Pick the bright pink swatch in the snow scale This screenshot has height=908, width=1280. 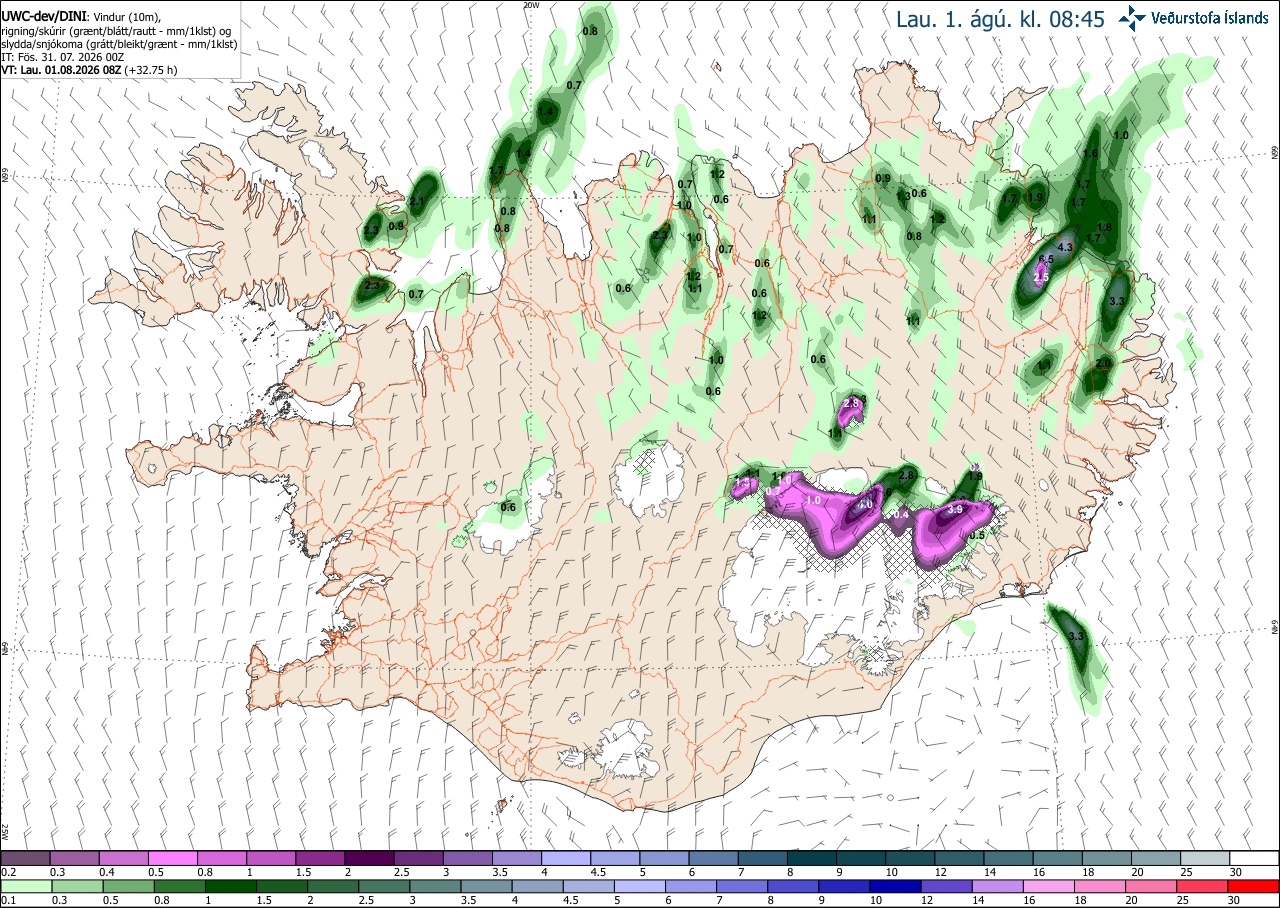(x=172, y=858)
